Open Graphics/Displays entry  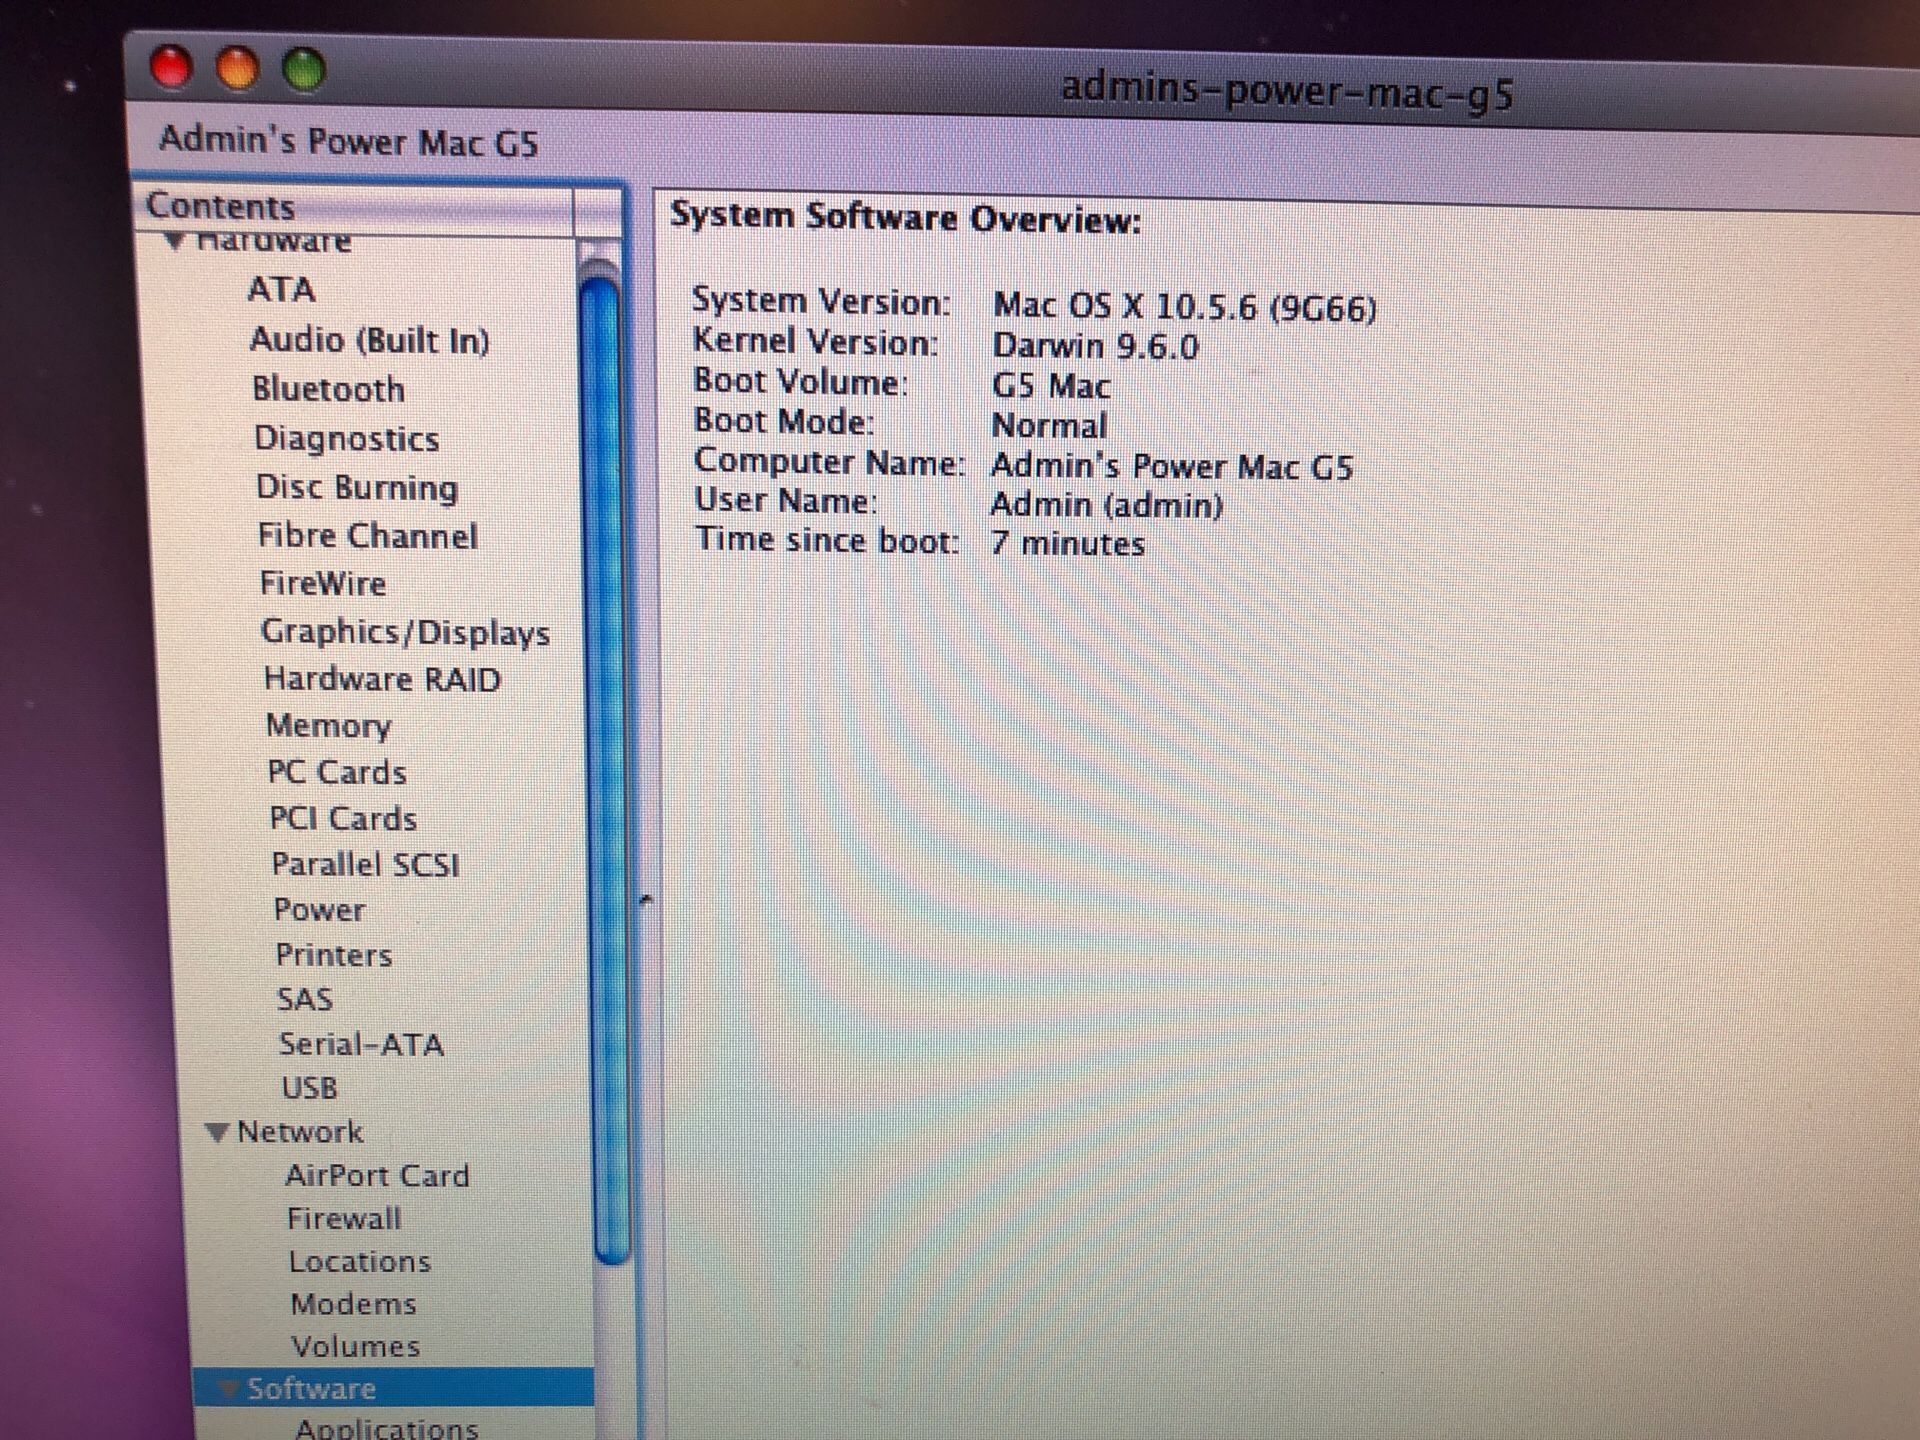[x=405, y=632]
